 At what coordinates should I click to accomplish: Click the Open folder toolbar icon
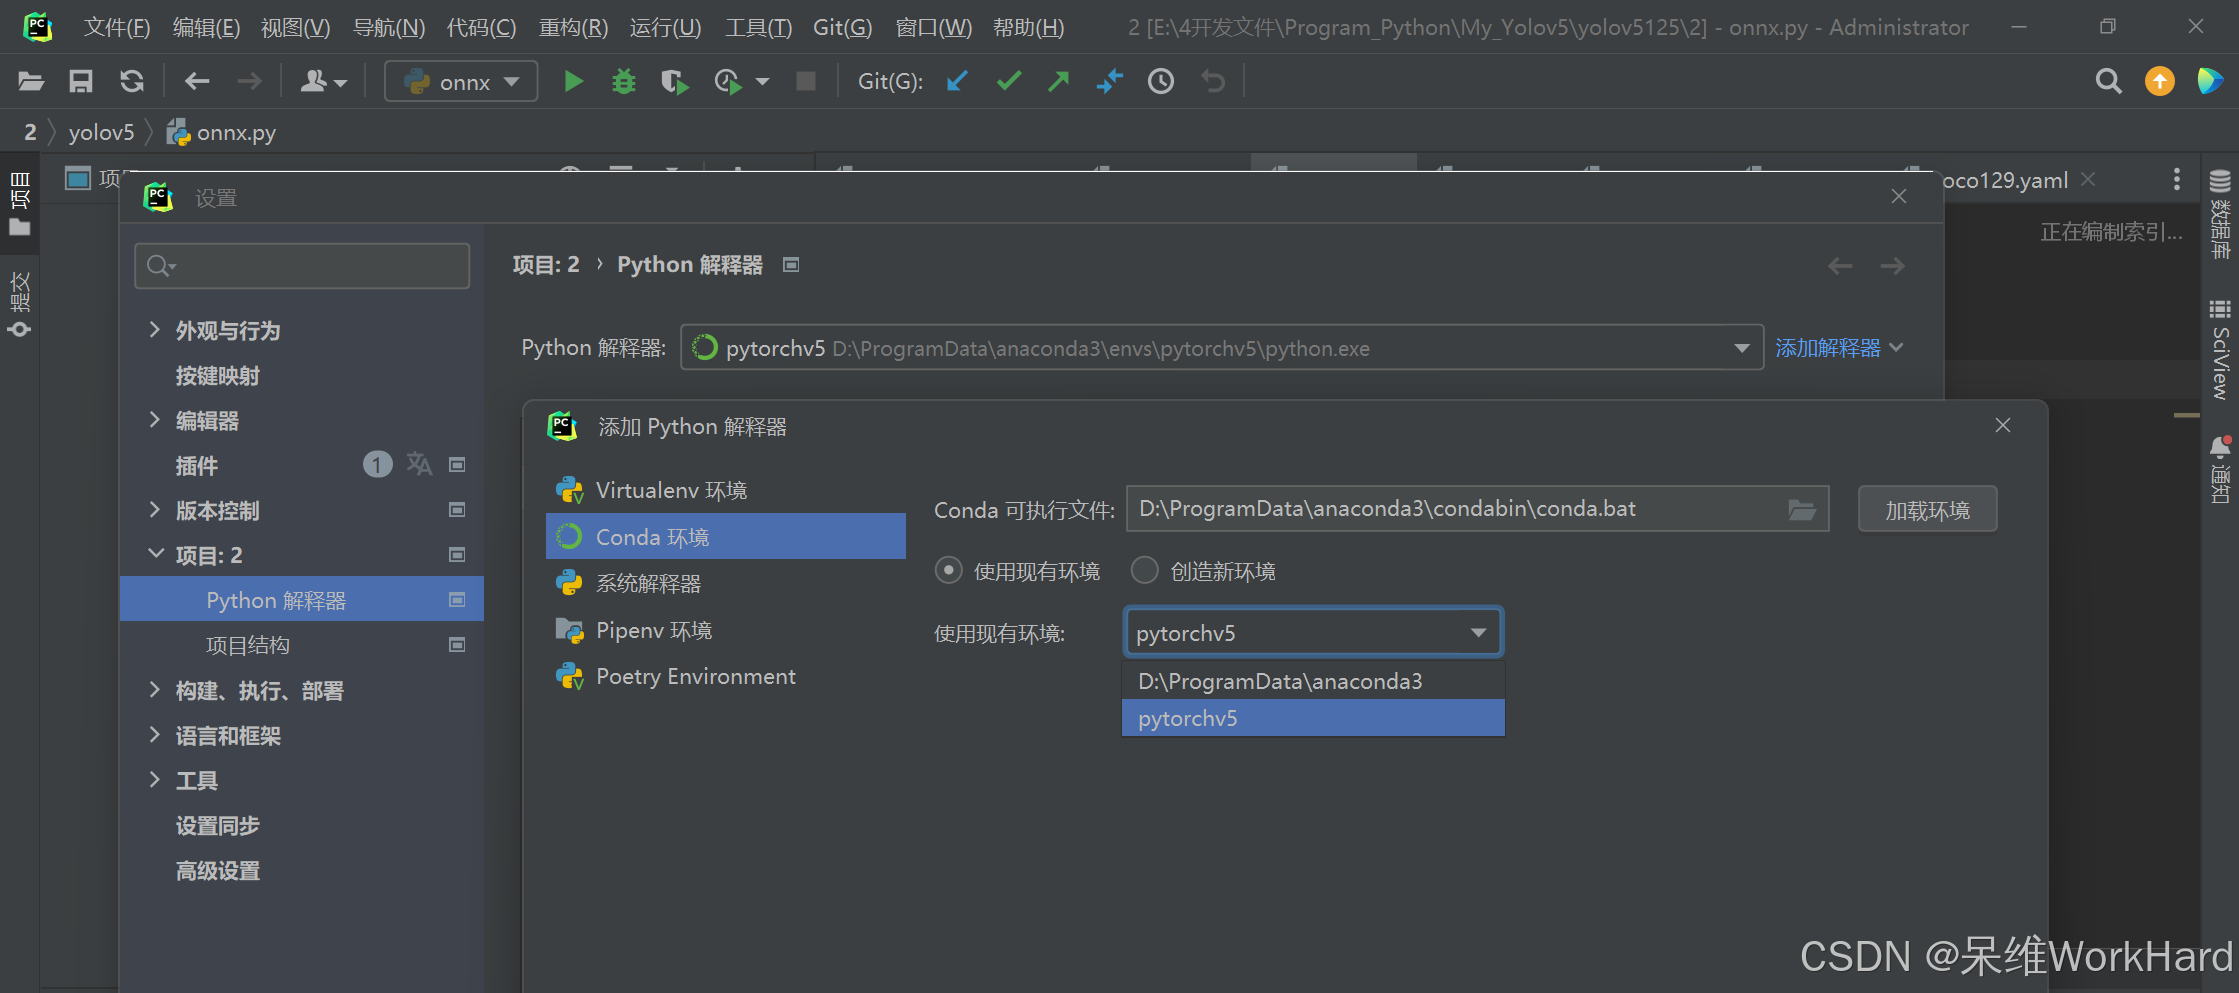point(31,81)
